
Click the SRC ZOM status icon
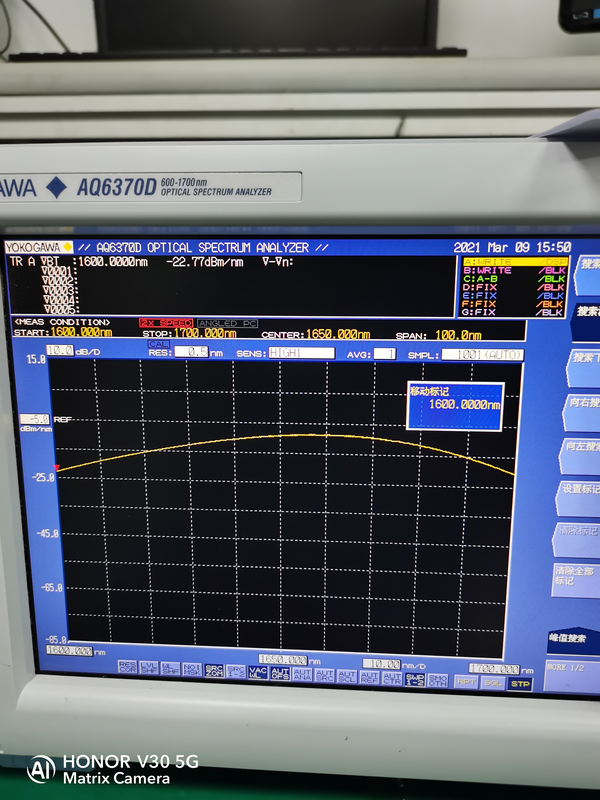[214, 670]
